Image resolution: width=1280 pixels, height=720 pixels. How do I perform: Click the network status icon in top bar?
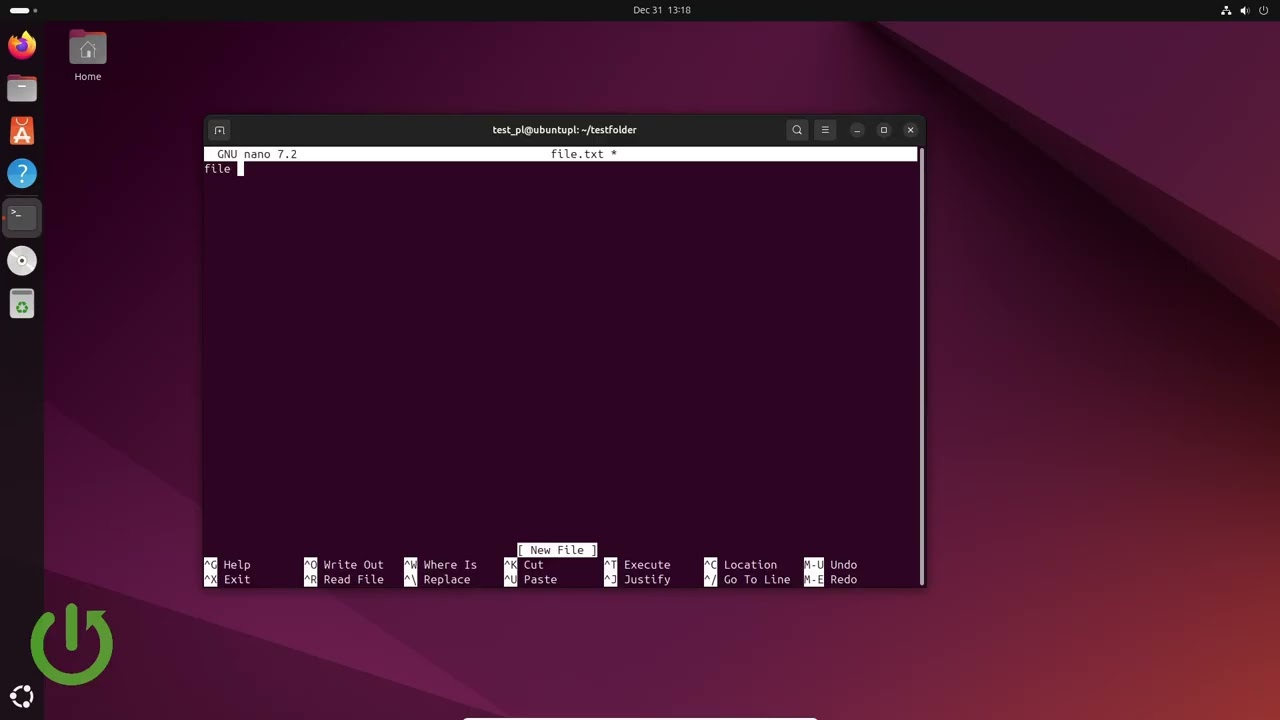tap(1227, 10)
